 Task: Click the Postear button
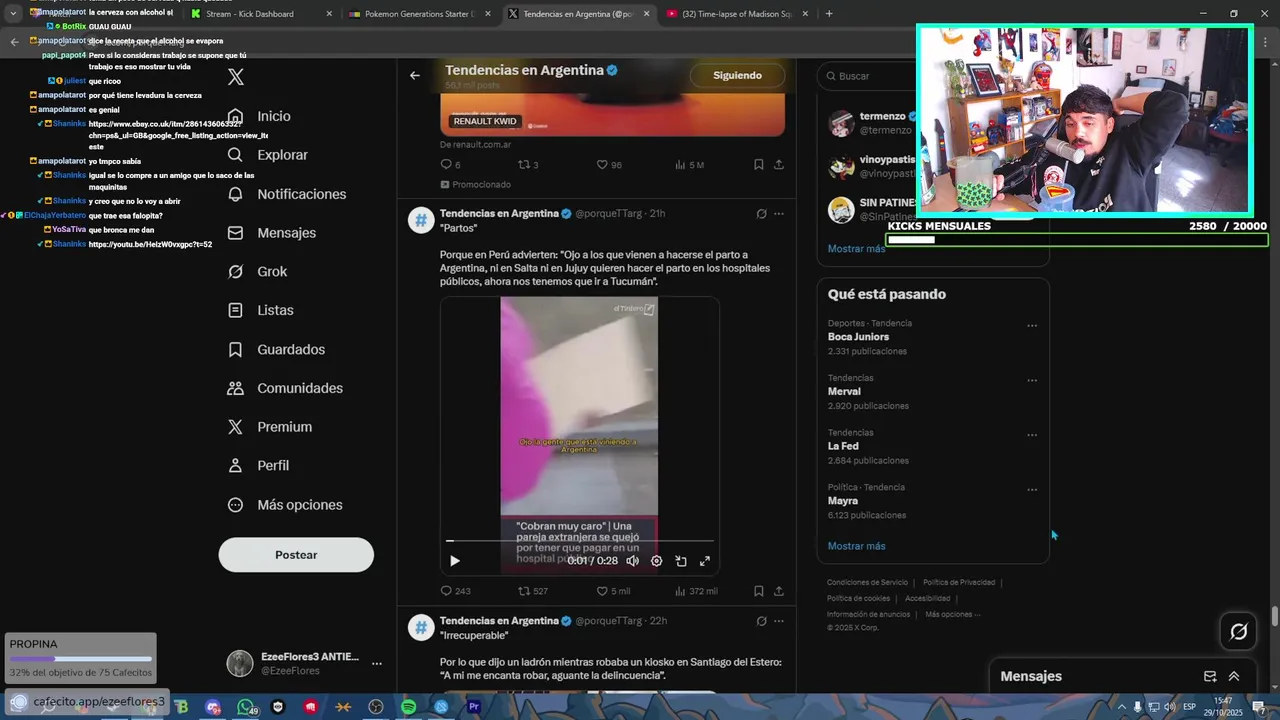coord(296,555)
